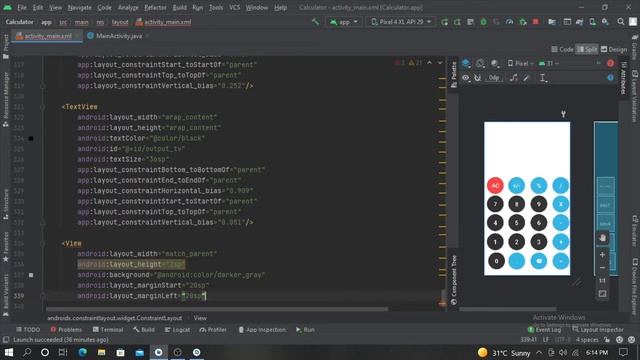Open the Logcat tool window
640x360 pixels.
point(177,329)
